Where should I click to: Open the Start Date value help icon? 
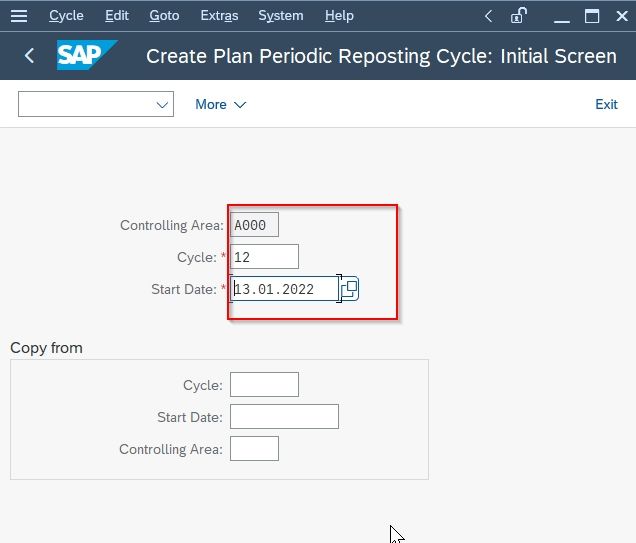click(x=350, y=289)
